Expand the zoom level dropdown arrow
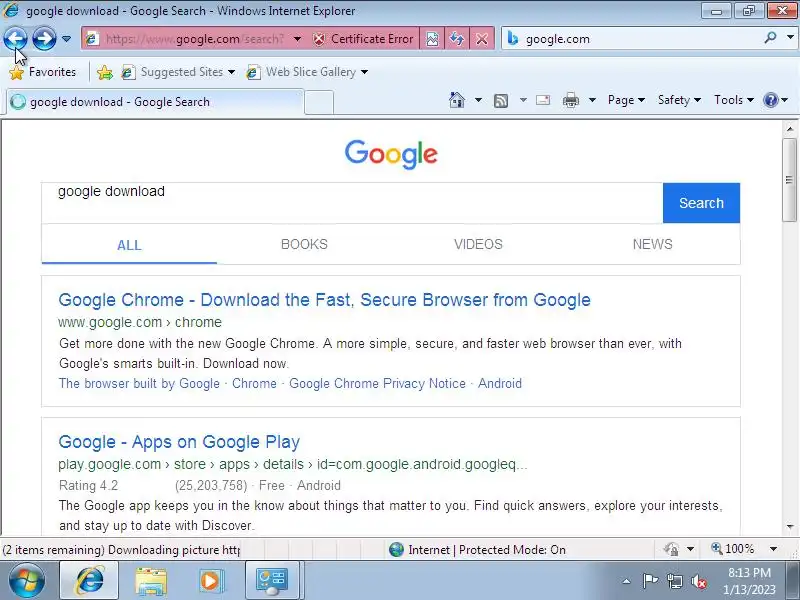This screenshot has width=800, height=600. coord(773,549)
